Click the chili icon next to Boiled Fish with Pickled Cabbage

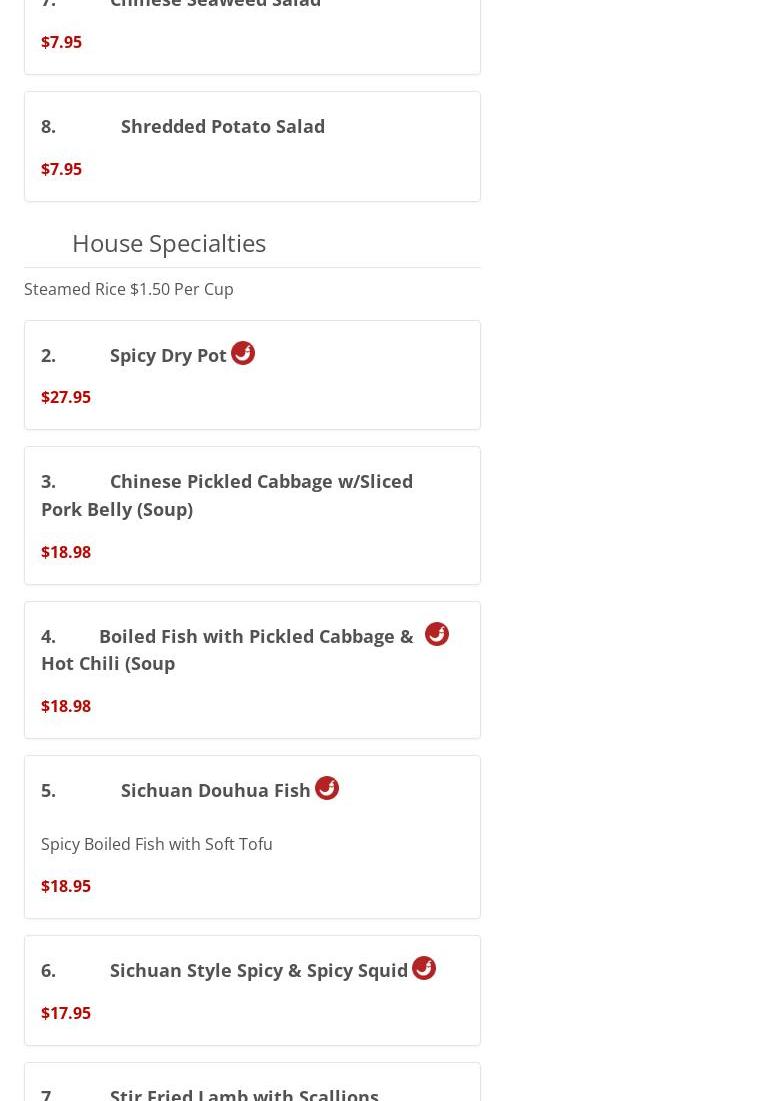coord(437,633)
